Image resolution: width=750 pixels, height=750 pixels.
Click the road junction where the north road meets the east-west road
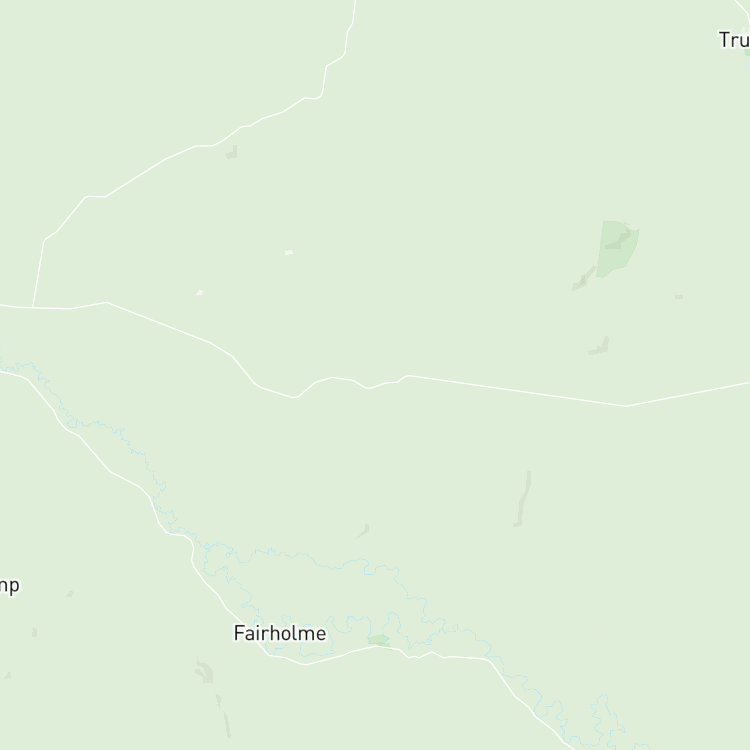tap(33, 307)
